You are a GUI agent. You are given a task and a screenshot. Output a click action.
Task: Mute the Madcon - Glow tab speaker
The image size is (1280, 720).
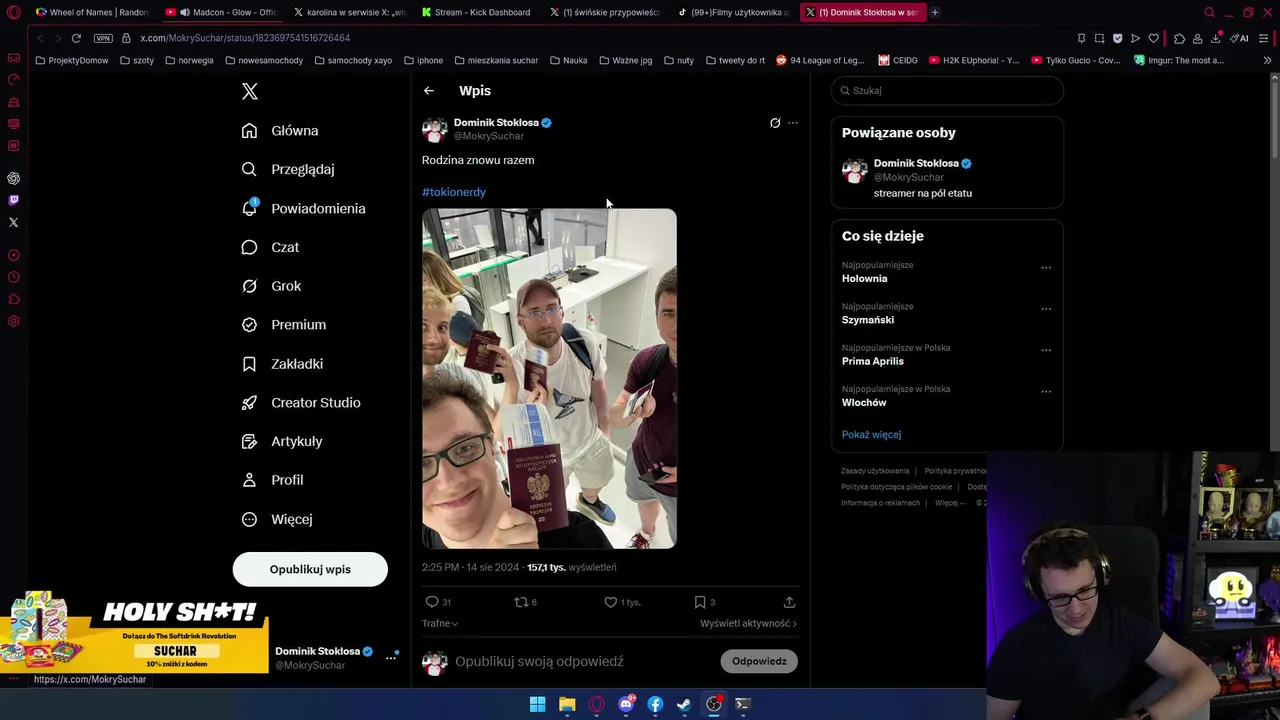185,12
